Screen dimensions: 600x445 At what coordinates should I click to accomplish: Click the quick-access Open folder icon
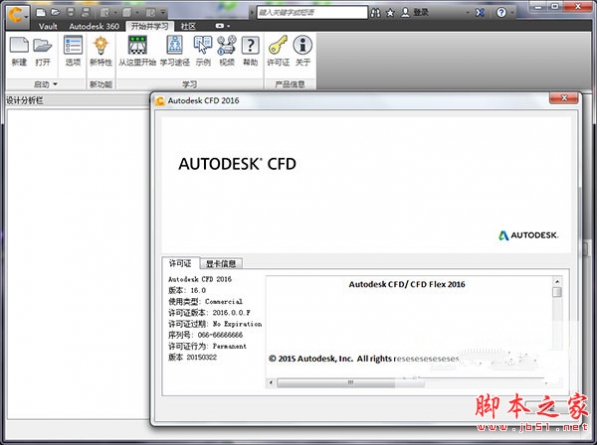[x=55, y=13]
